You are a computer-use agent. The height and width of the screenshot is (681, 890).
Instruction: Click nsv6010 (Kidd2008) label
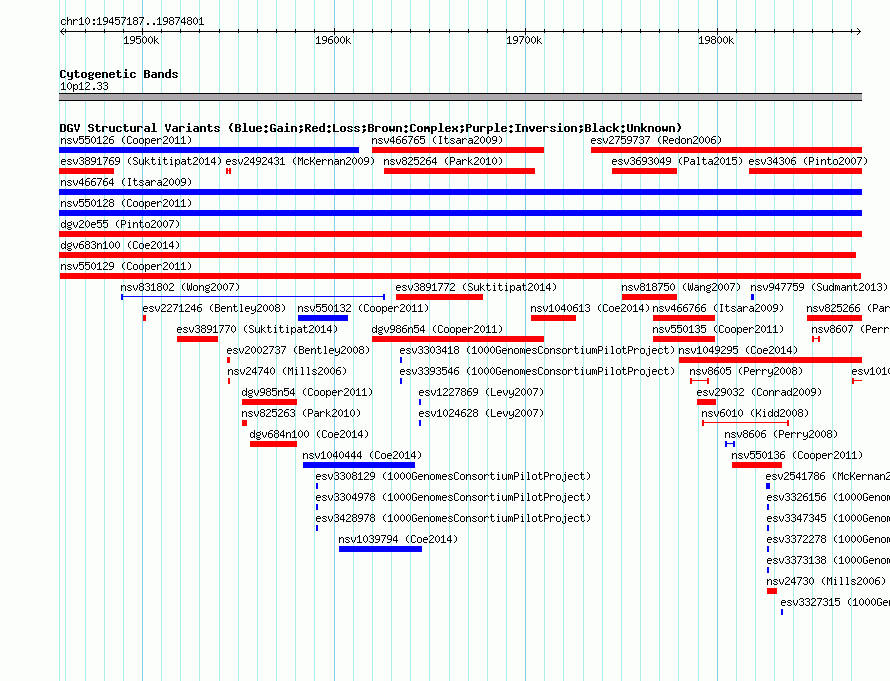click(755, 413)
